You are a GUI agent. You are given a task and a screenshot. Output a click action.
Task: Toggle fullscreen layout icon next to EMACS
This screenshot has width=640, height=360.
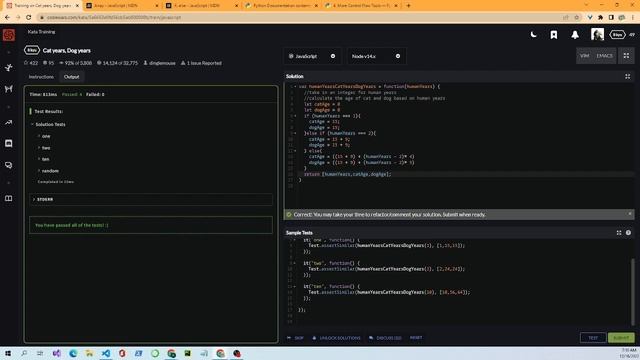pos(626,56)
